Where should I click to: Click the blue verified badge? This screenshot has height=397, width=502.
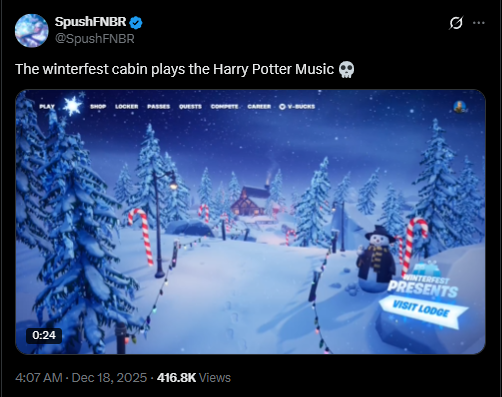pyautogui.click(x=136, y=23)
